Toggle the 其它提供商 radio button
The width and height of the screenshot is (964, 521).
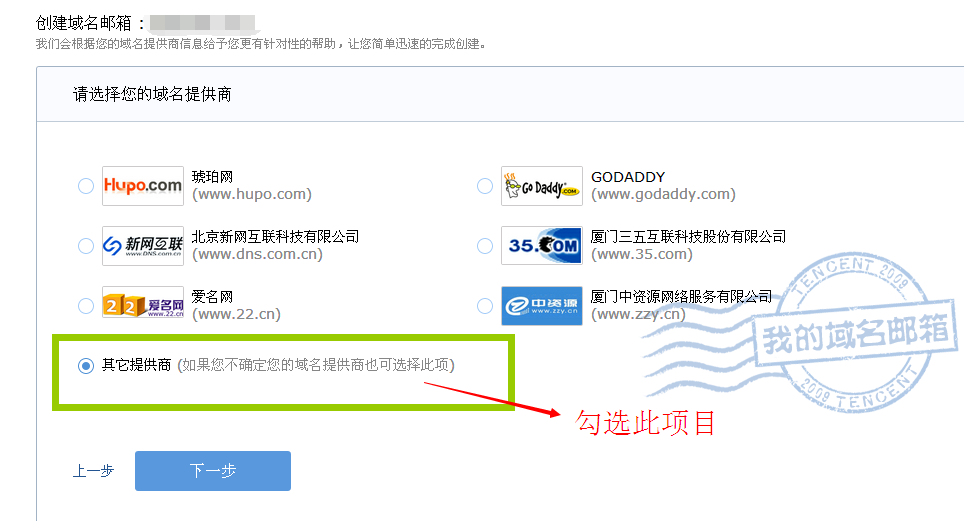[86, 366]
